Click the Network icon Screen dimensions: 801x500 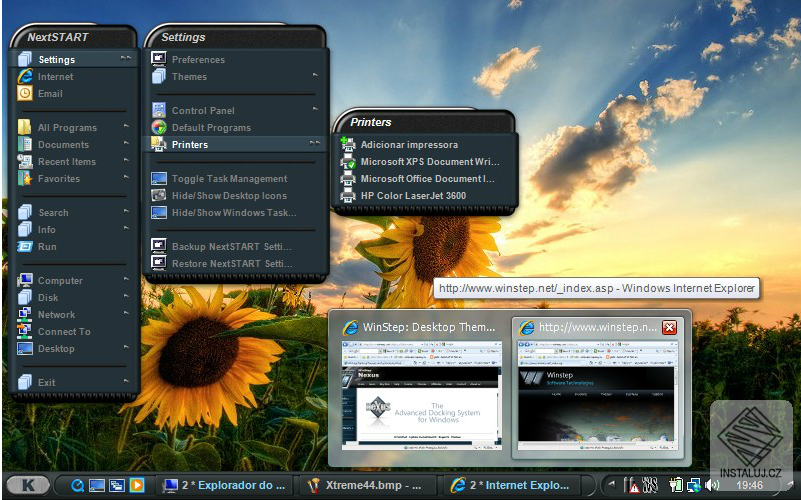click(25, 314)
